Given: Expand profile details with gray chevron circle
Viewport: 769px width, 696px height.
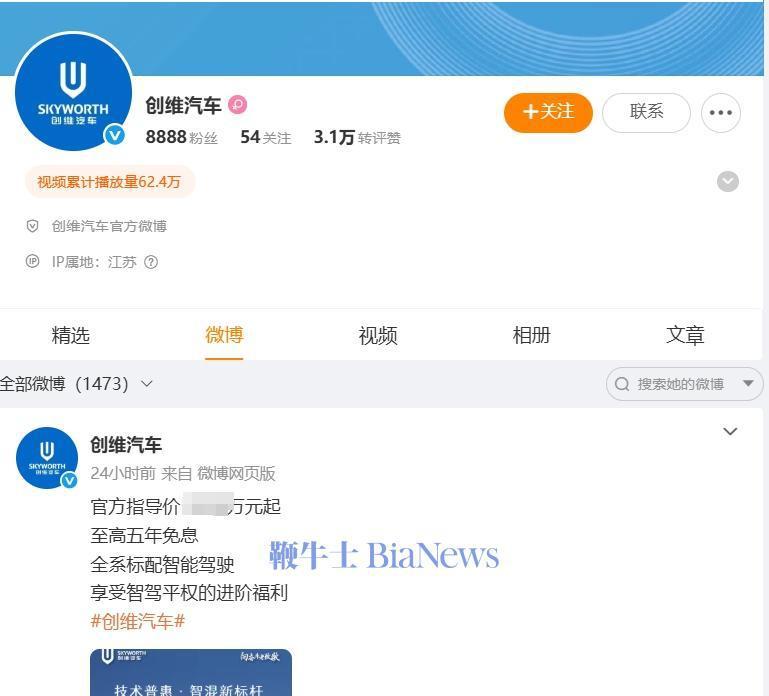Looking at the screenshot, I should pyautogui.click(x=728, y=181).
